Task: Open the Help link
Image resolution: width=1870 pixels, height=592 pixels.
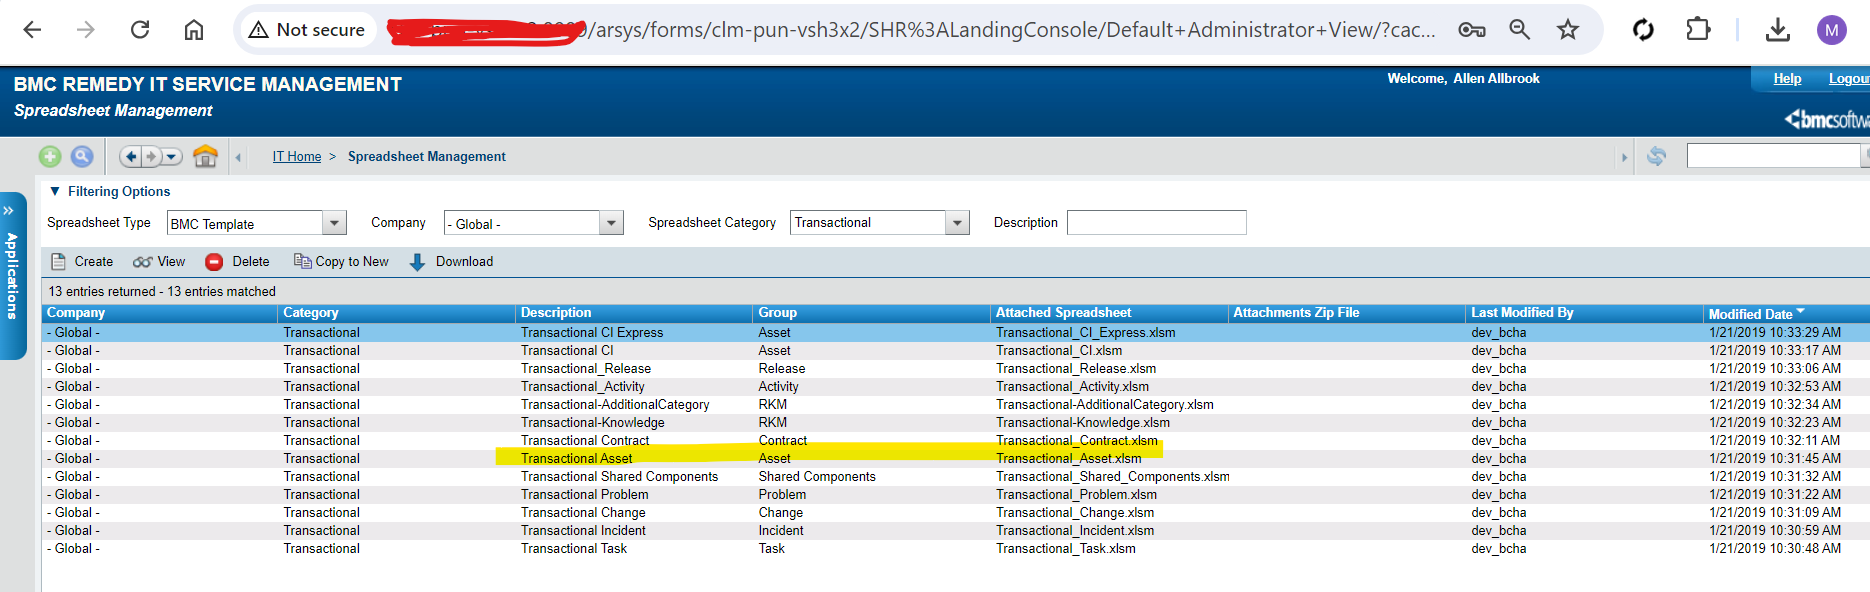Action: pos(1787,79)
